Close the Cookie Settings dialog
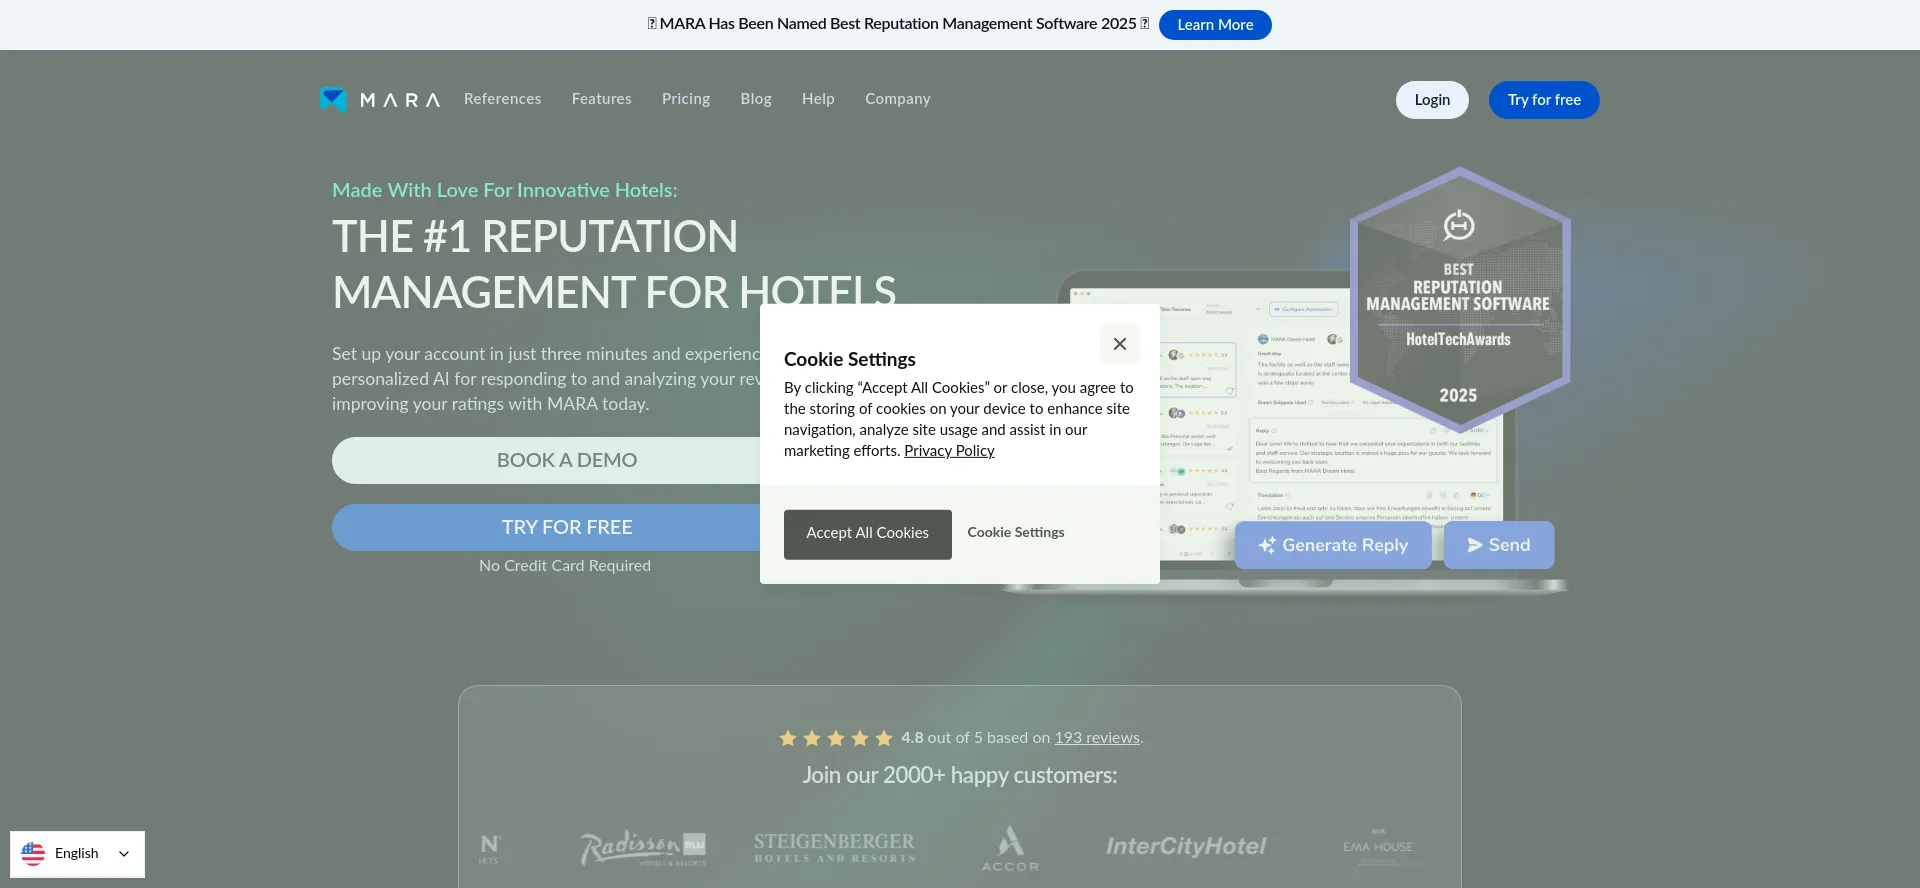Image resolution: width=1920 pixels, height=888 pixels. coord(1120,344)
